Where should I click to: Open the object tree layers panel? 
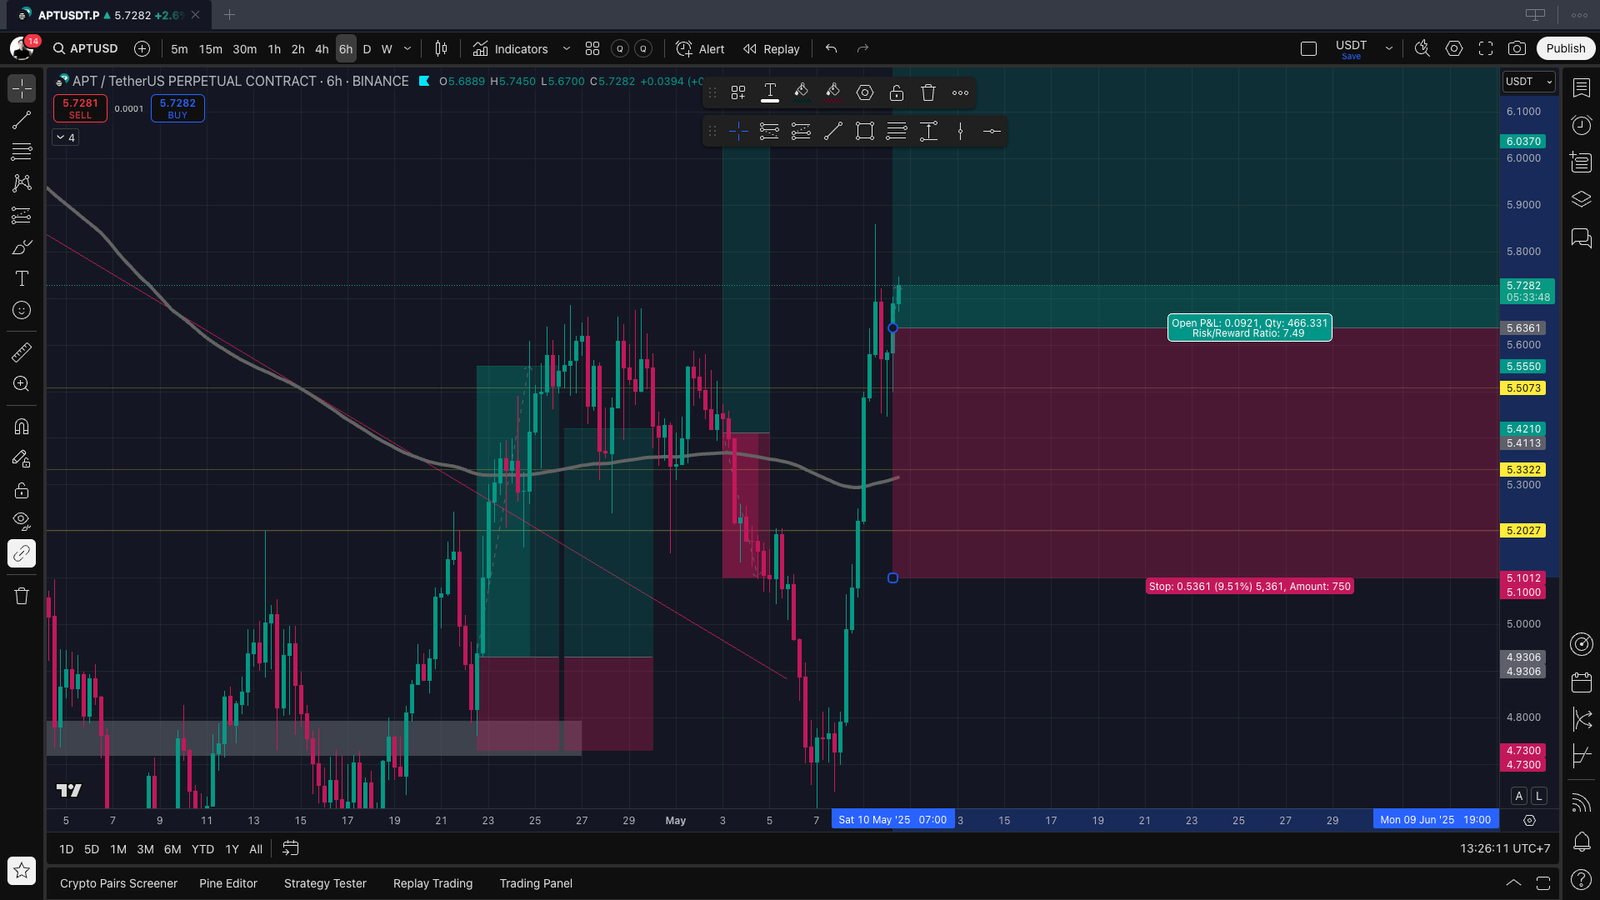[1581, 199]
